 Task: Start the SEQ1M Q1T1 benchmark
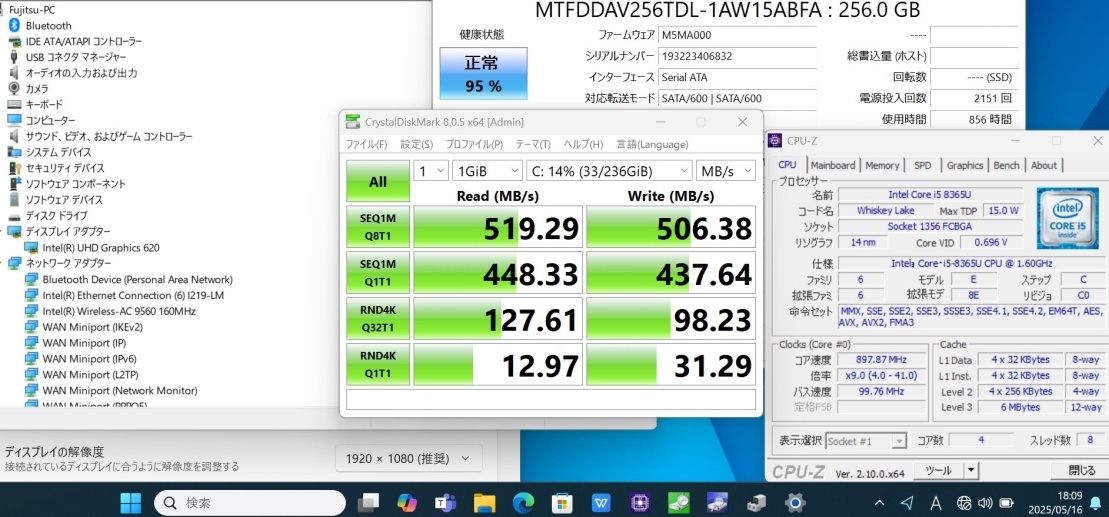[378, 272]
